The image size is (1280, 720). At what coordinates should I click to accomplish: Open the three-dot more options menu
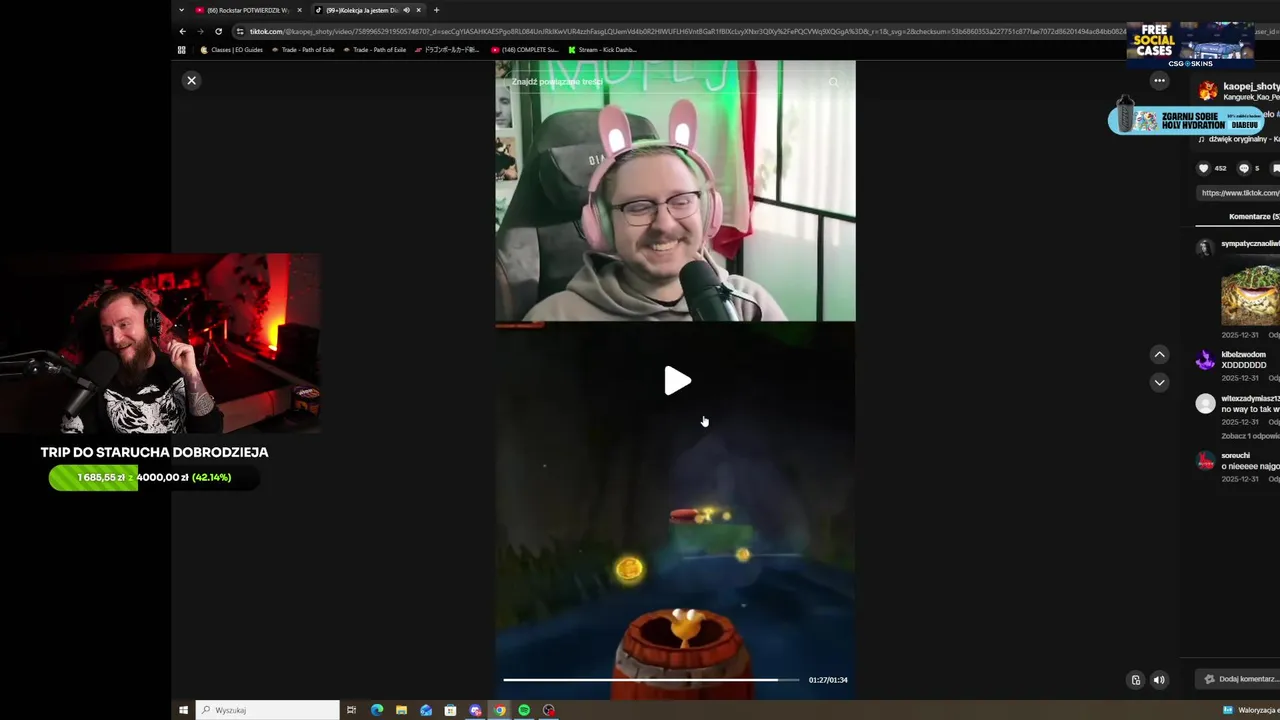pos(1159,80)
